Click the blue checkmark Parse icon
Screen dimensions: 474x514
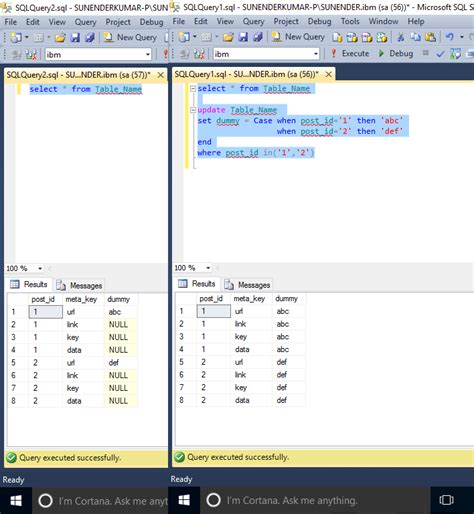point(440,54)
